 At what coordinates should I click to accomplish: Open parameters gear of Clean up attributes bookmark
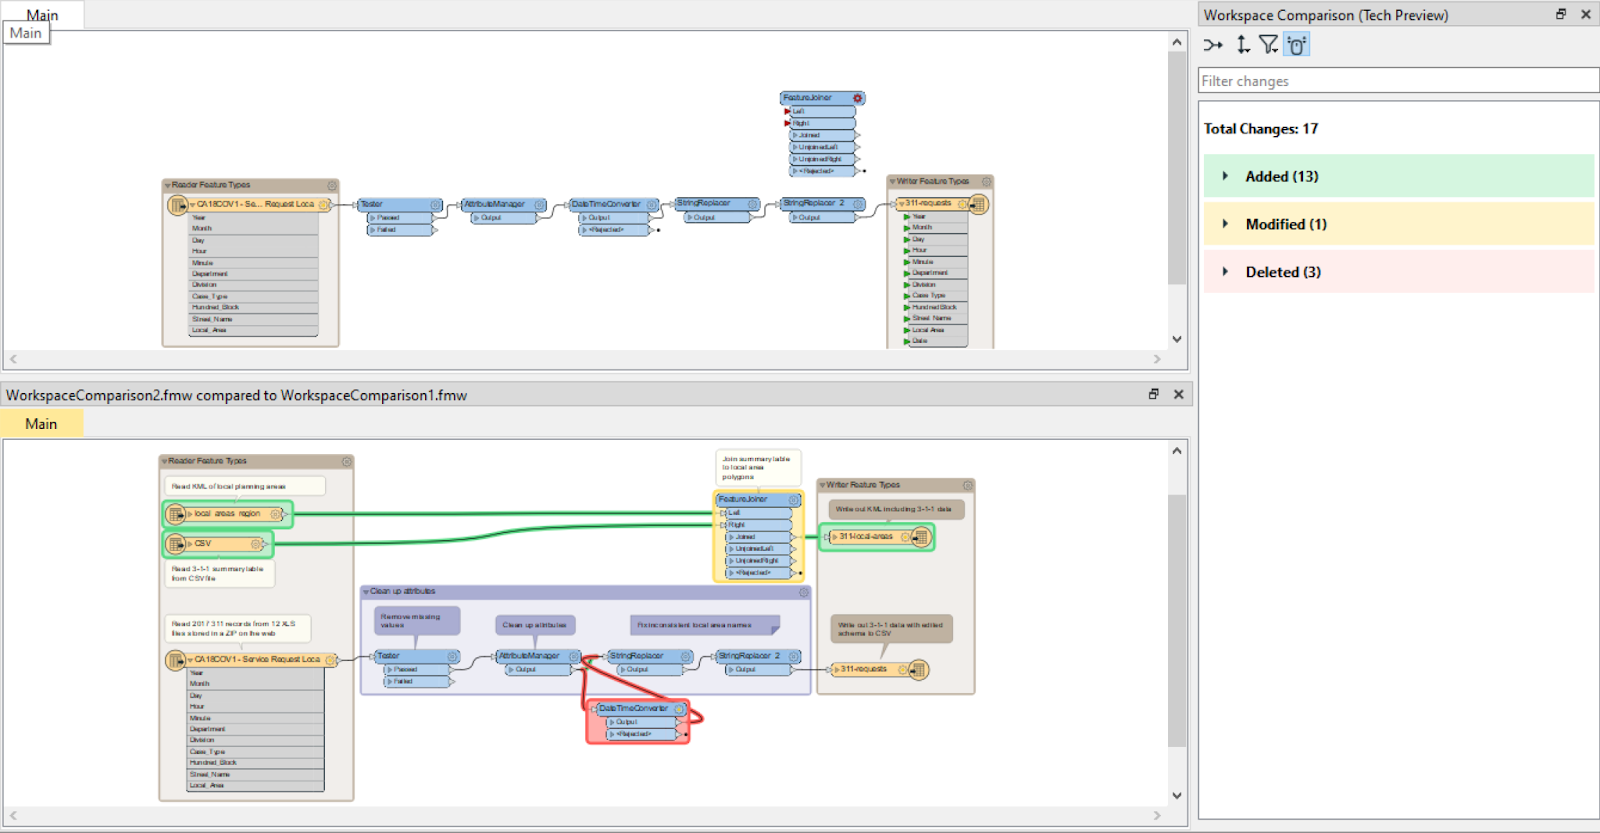pos(803,592)
